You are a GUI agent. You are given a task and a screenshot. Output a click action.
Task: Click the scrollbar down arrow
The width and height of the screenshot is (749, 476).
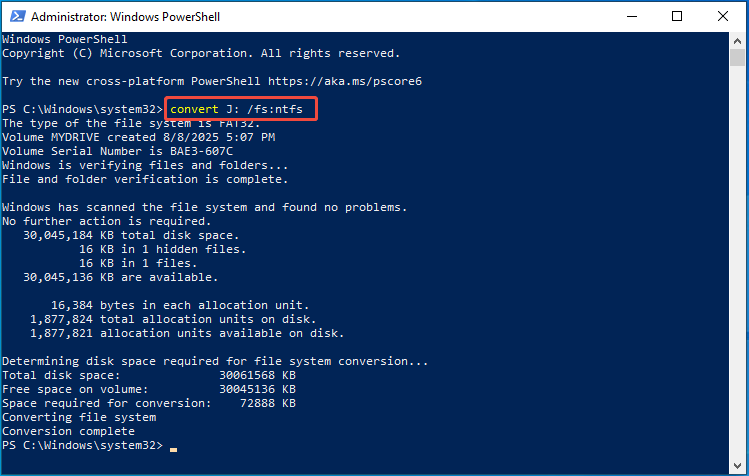[738, 464]
